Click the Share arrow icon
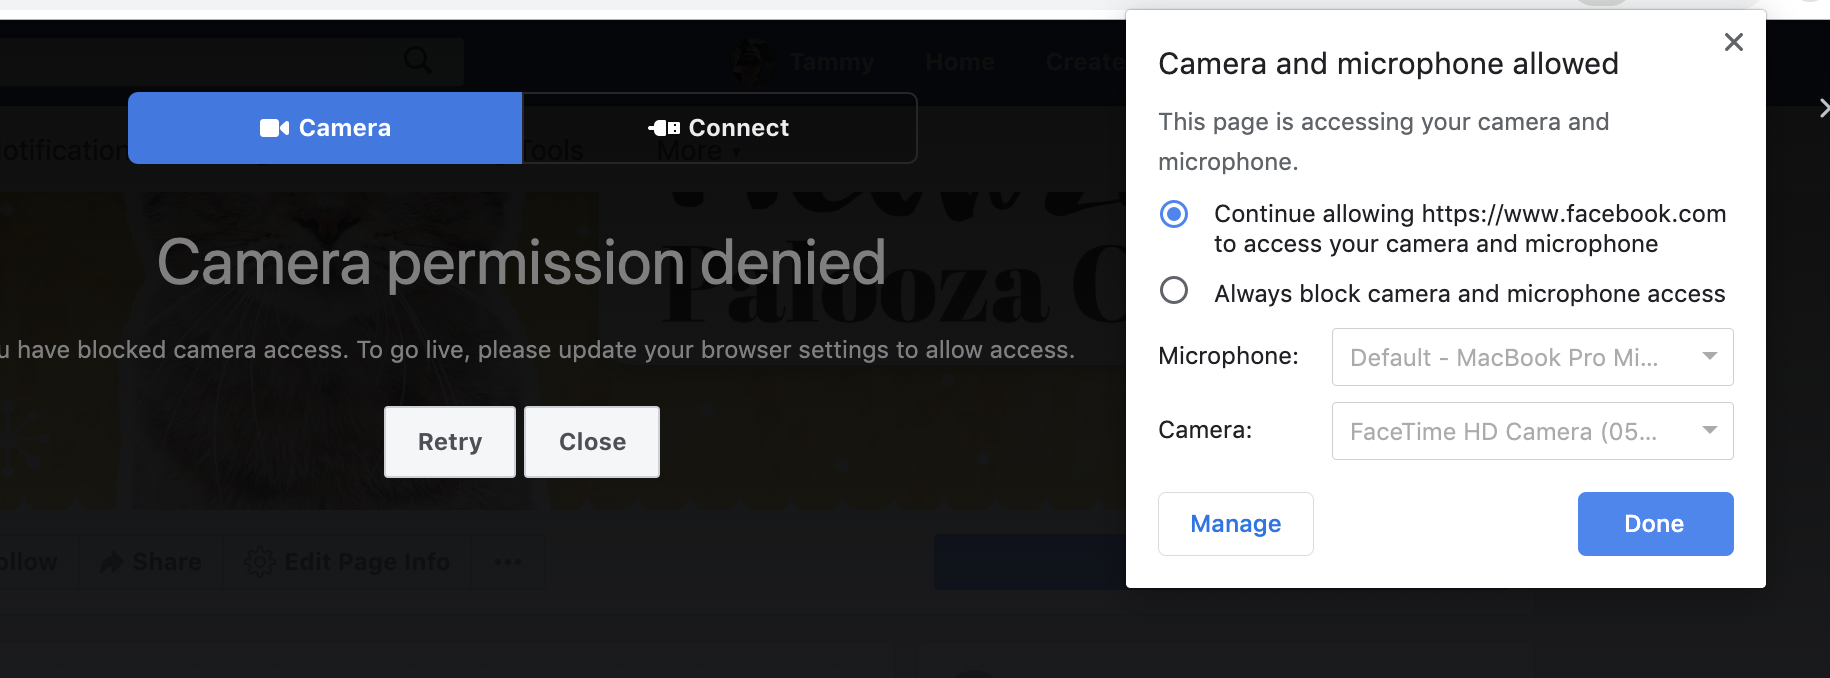Viewport: 1830px width, 678px height. point(111,562)
